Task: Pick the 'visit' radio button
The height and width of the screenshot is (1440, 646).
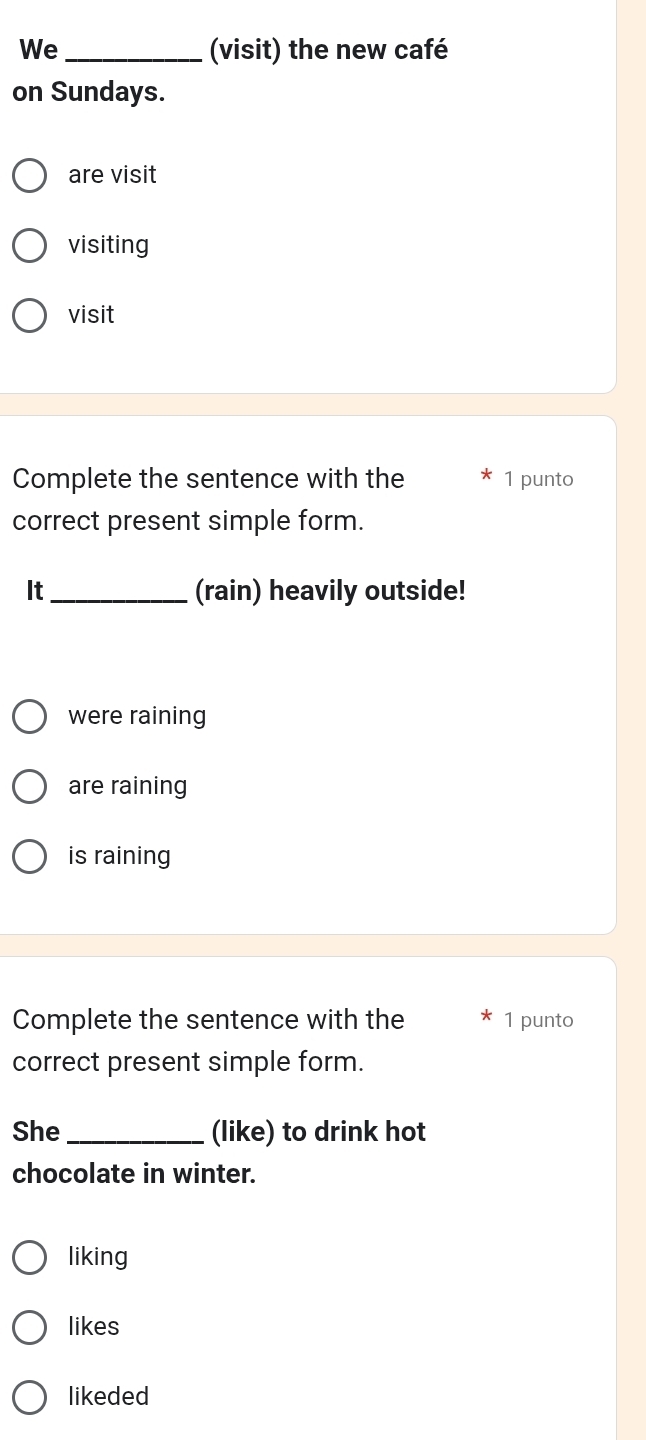Action: 30,315
